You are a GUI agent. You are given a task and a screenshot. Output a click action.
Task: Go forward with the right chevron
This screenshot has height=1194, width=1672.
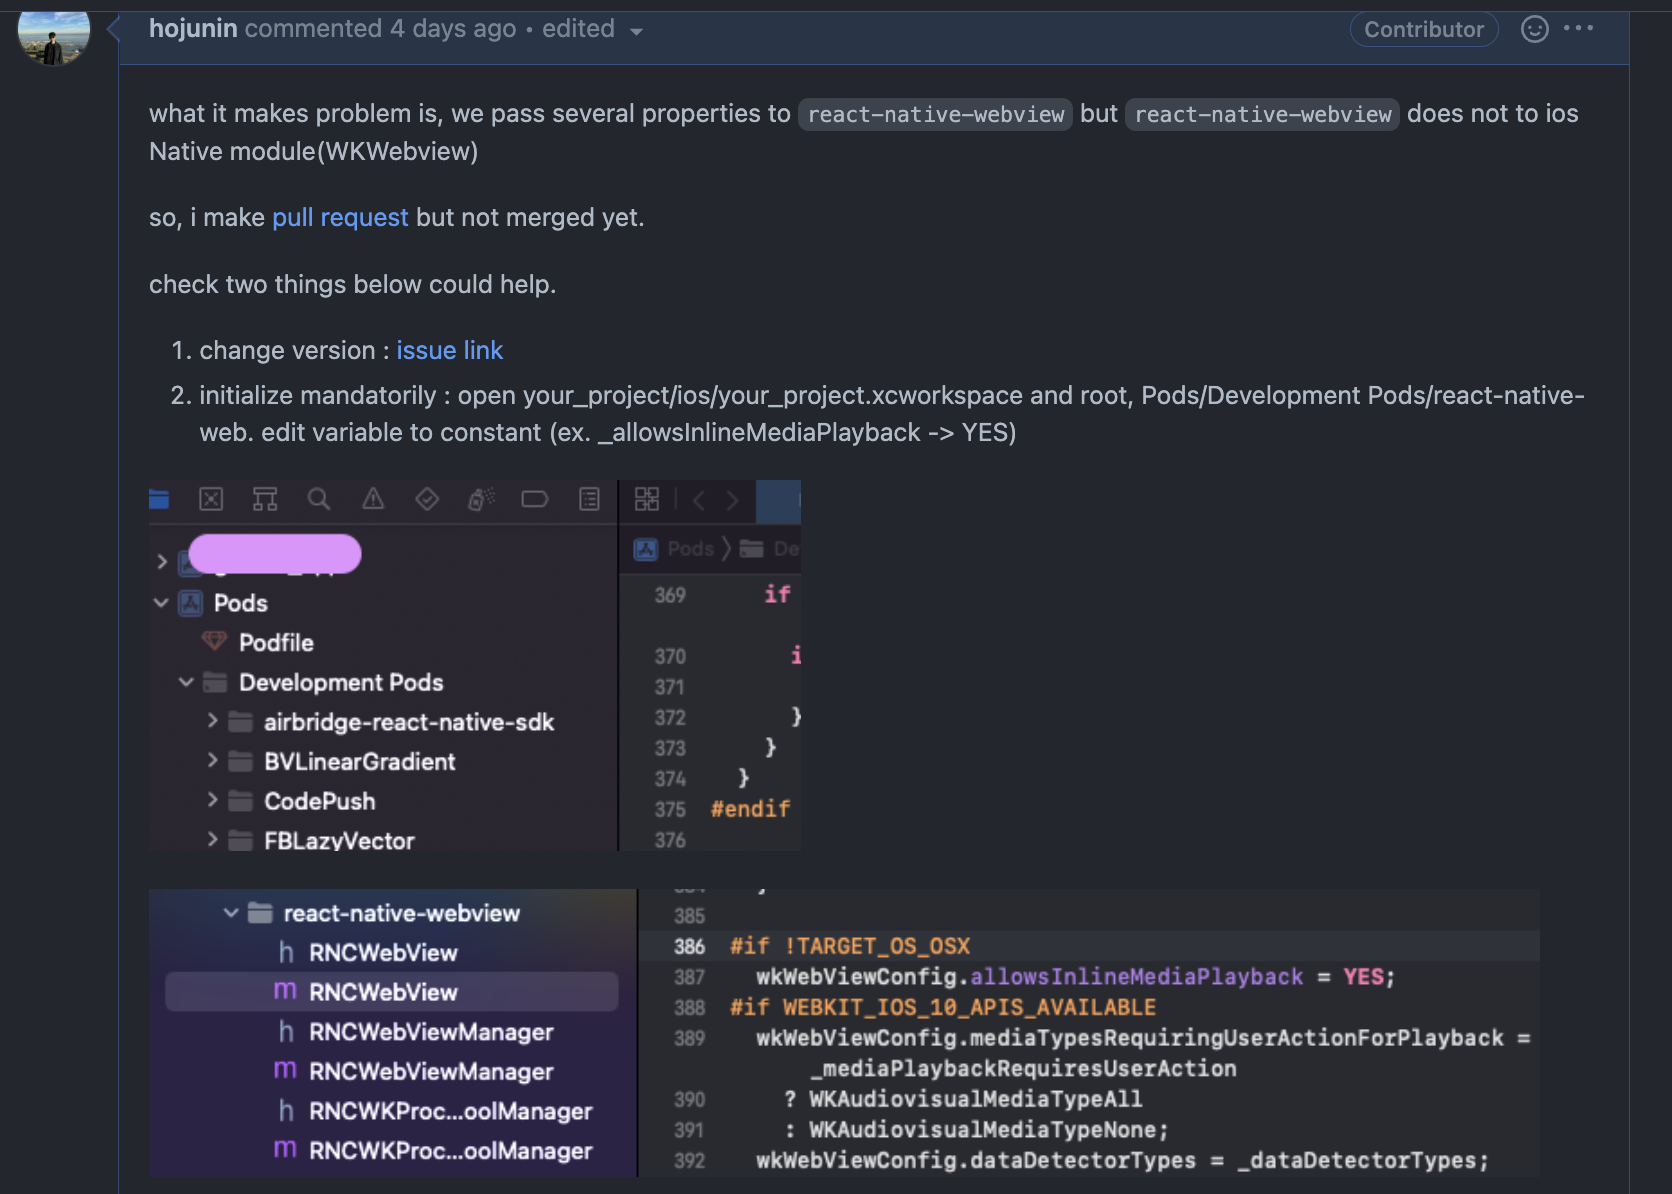(x=733, y=500)
